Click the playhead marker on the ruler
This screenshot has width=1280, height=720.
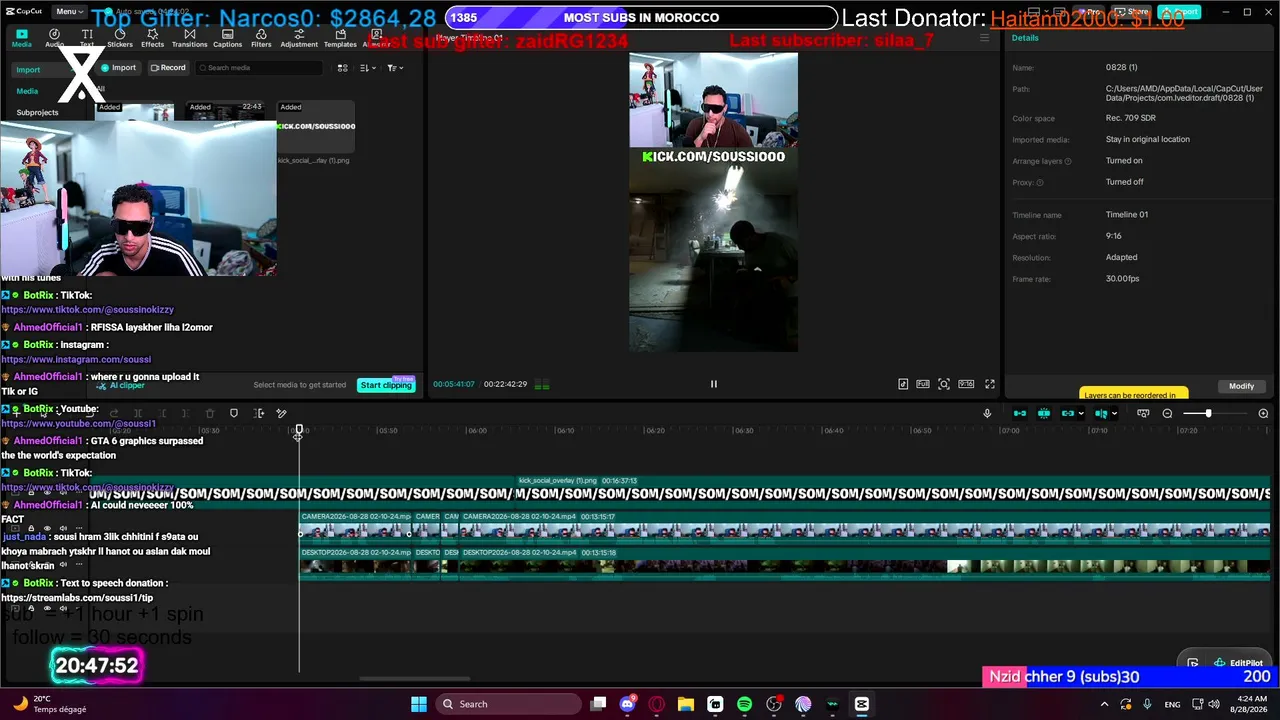[298, 431]
